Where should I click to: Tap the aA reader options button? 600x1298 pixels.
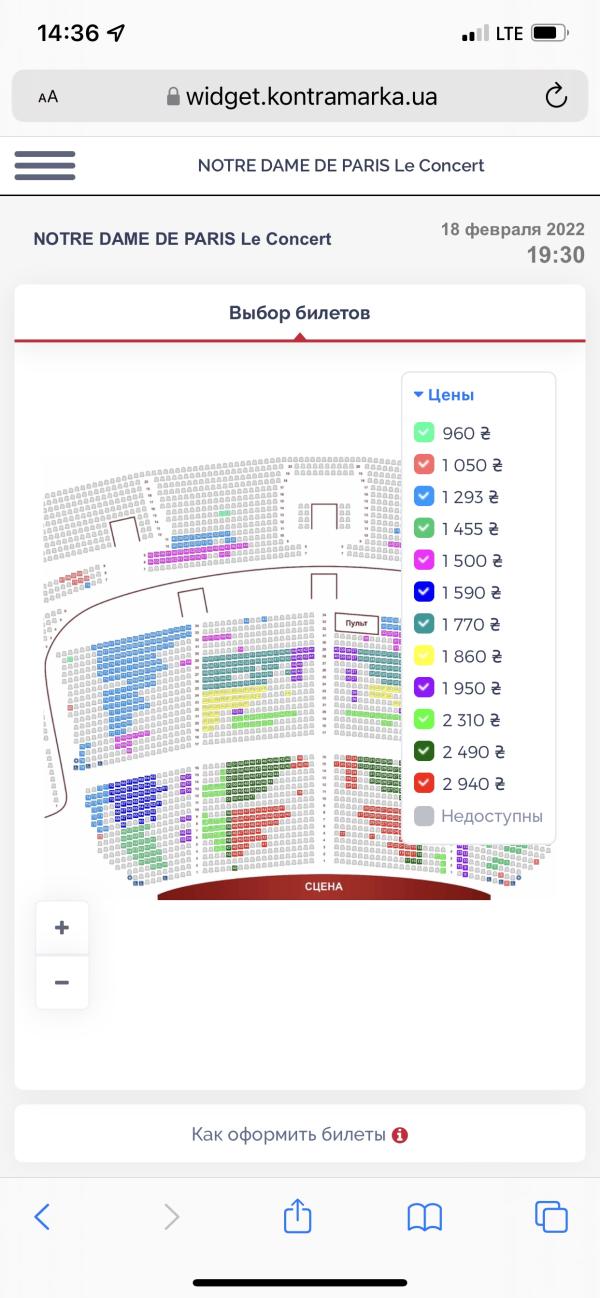(x=48, y=97)
